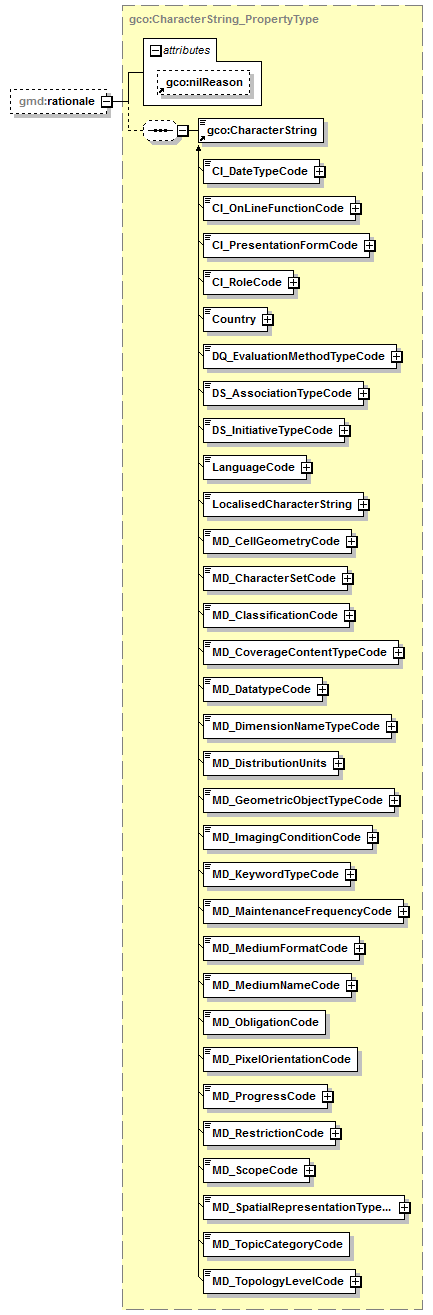Select the MD_DatatypeCode element box
This screenshot has width=433, height=1315.
point(263,690)
